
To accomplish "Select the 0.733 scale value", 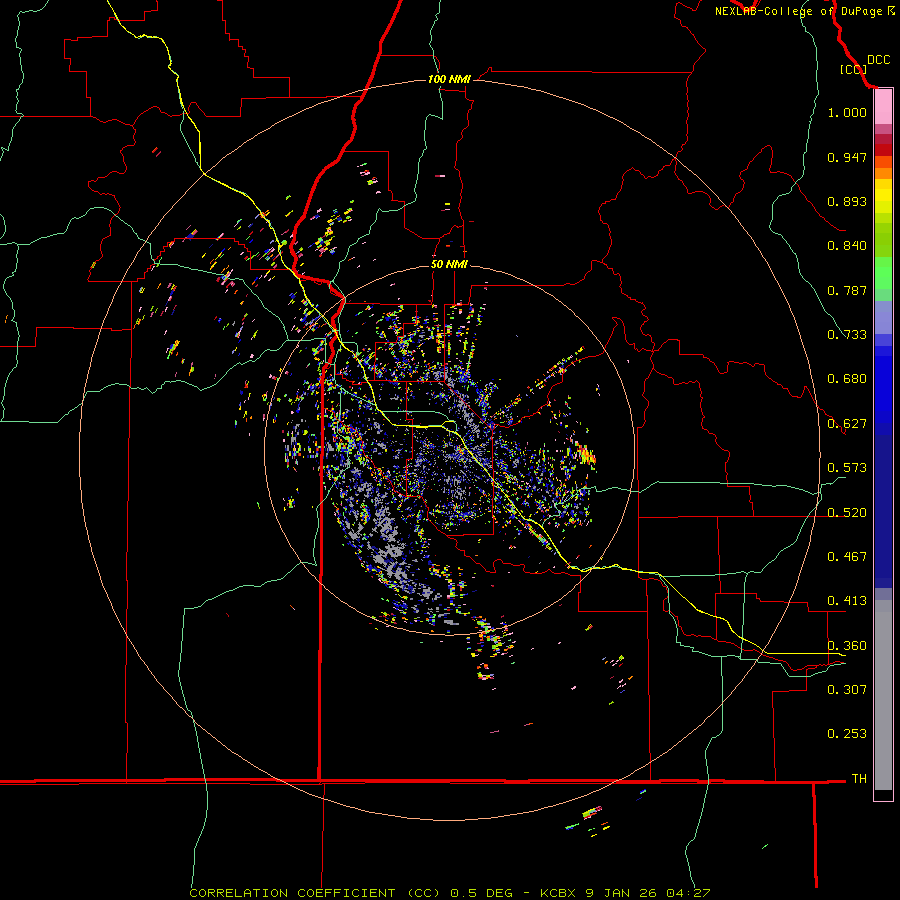I will tap(847, 335).
